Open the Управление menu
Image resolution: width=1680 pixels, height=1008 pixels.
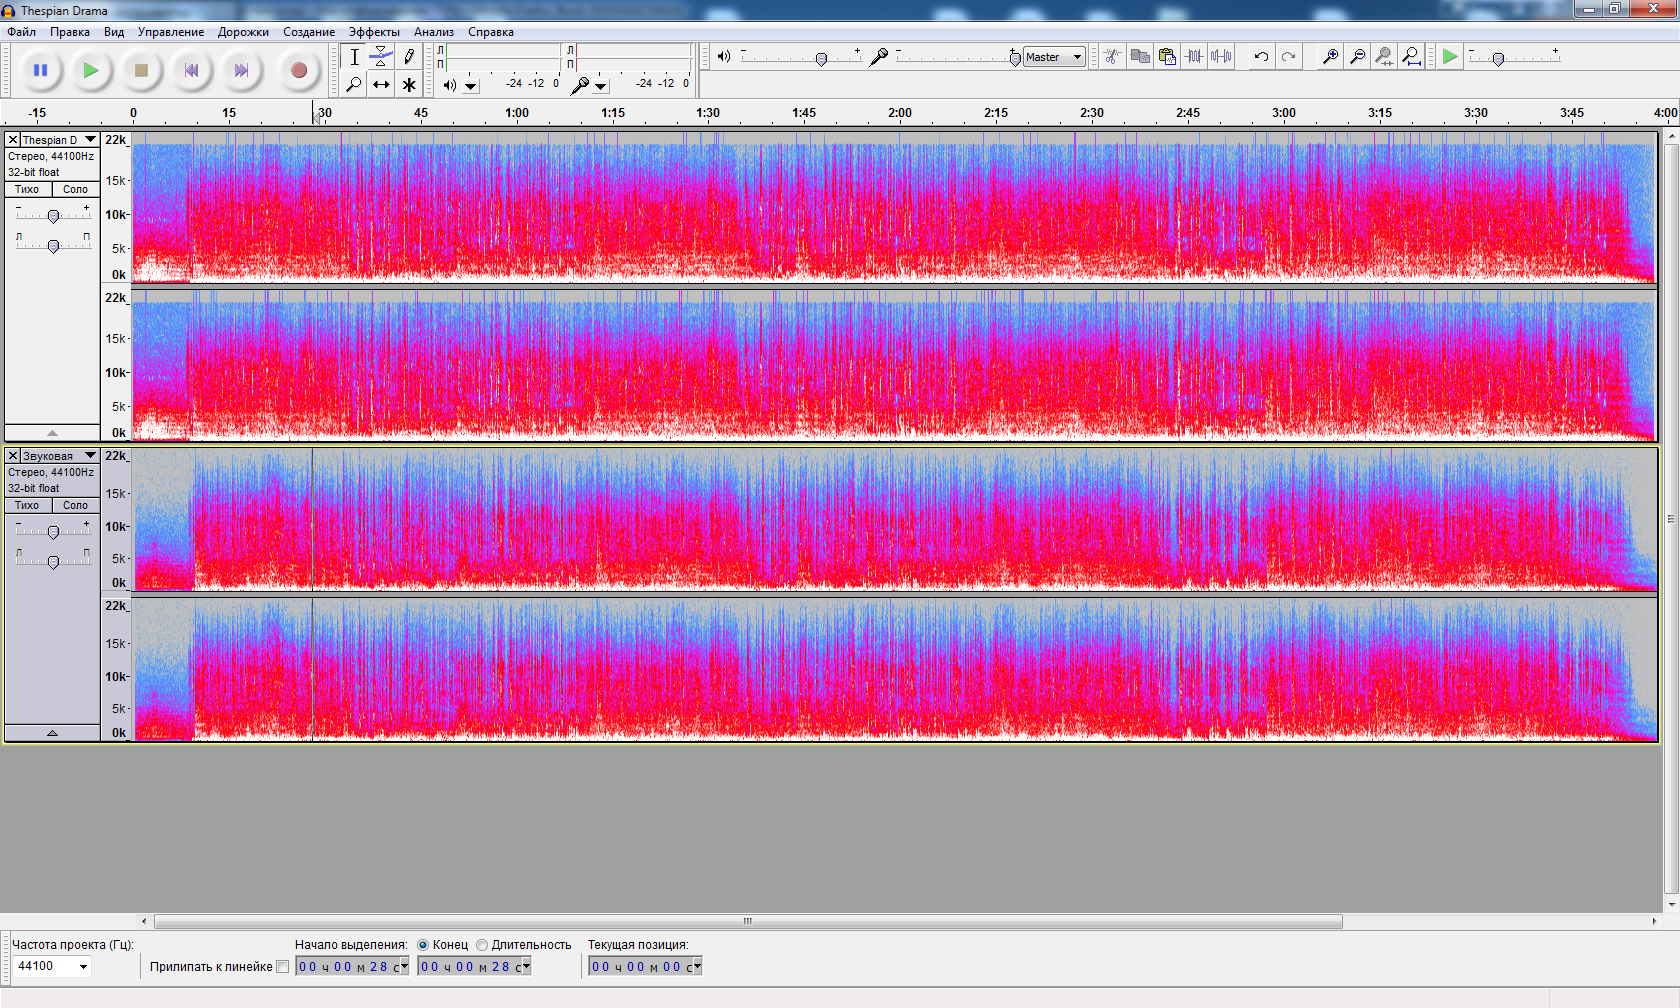171,32
